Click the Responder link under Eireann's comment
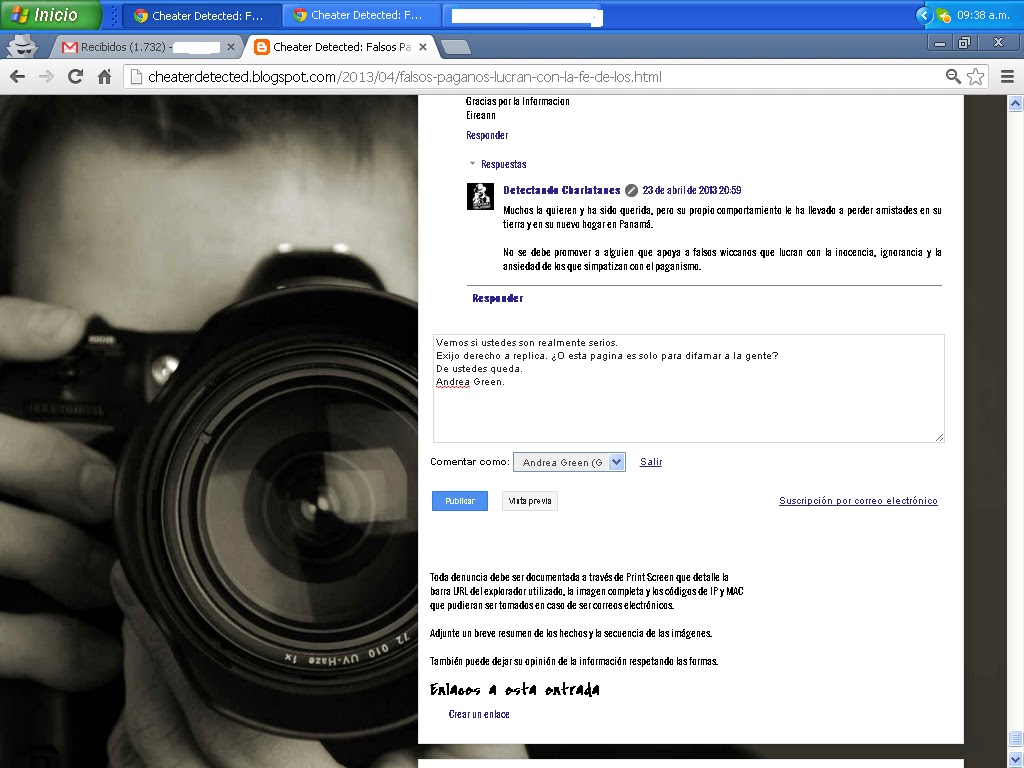 pyautogui.click(x=487, y=135)
